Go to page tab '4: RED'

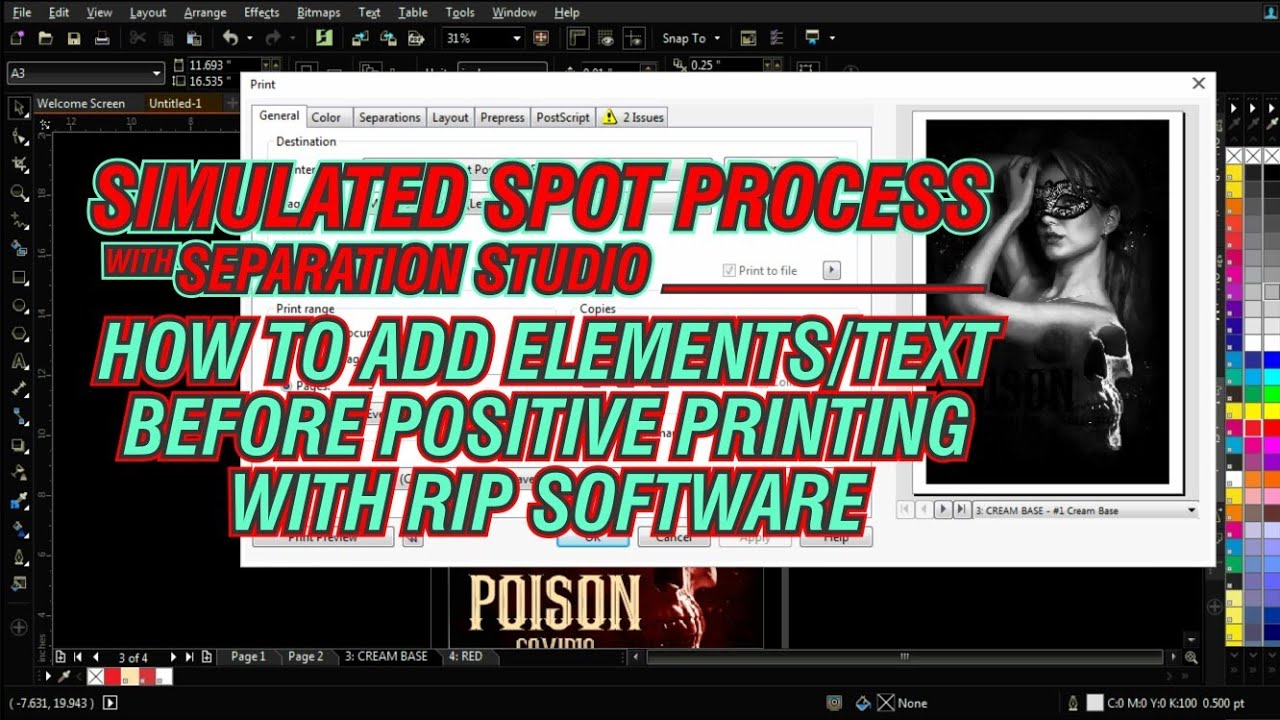coord(466,657)
